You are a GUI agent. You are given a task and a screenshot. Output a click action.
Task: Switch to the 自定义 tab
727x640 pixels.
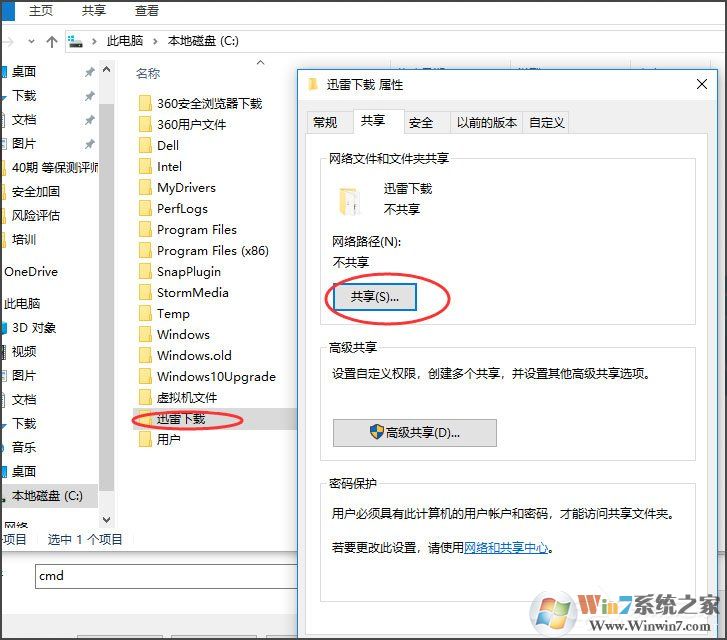pos(546,122)
